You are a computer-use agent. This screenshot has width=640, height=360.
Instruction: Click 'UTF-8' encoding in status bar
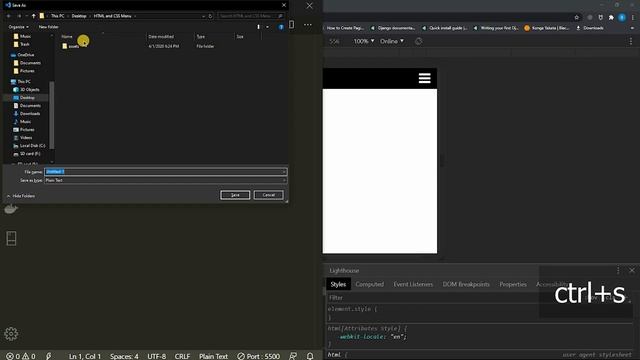(x=157, y=356)
